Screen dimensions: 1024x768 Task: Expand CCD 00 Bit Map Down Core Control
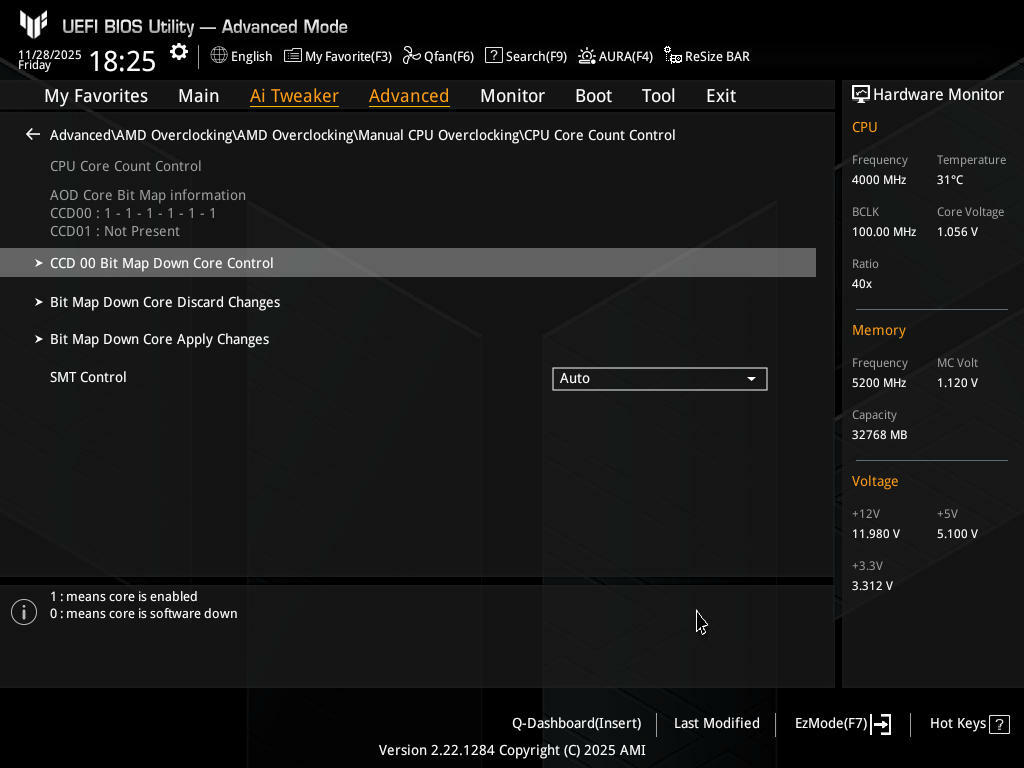coord(162,263)
